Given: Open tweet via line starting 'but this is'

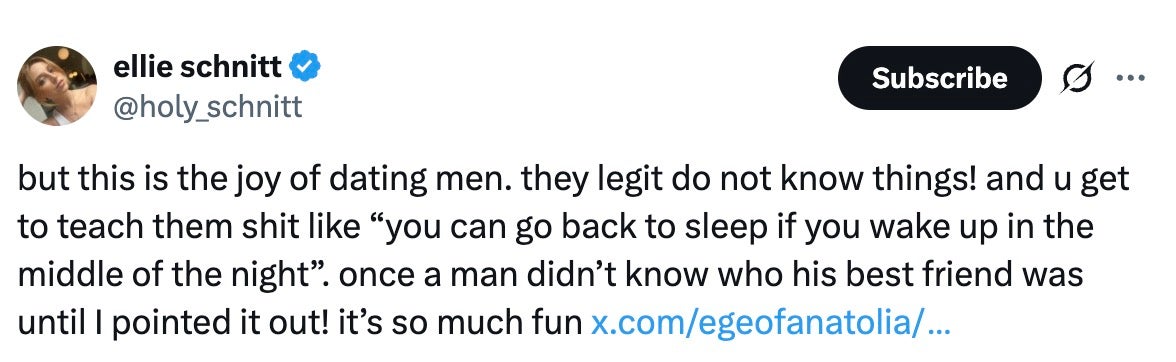Looking at the screenshot, I should click(573, 181).
